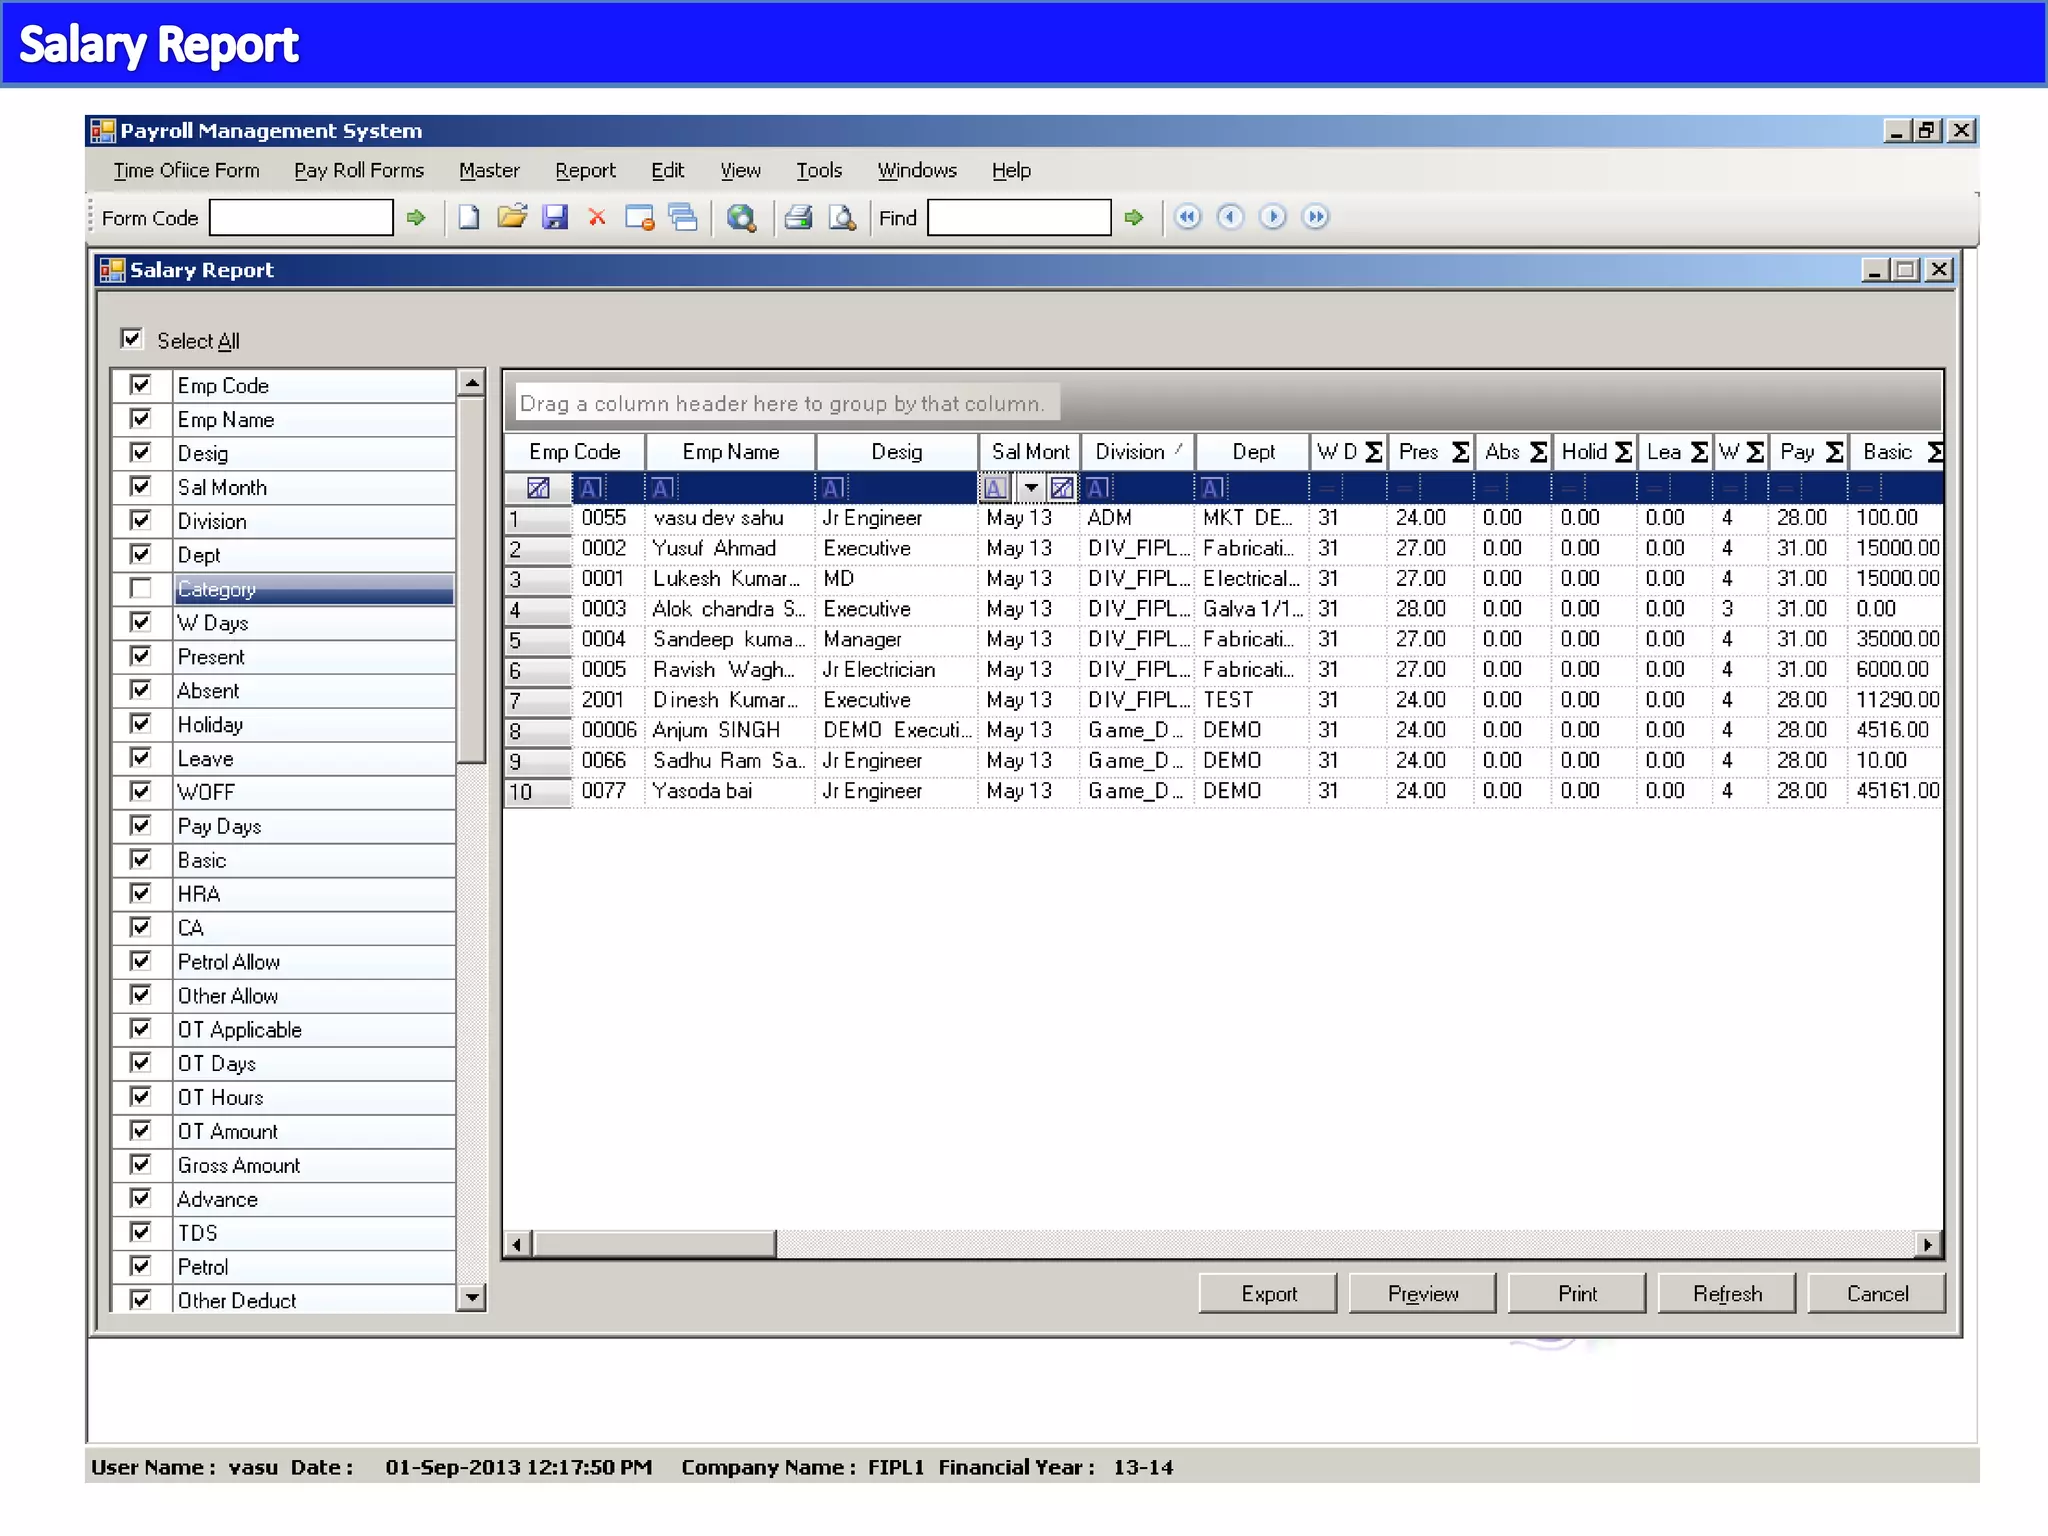Click the print preview magnifier icon
This screenshot has width=2048, height=1536.
(x=842, y=217)
